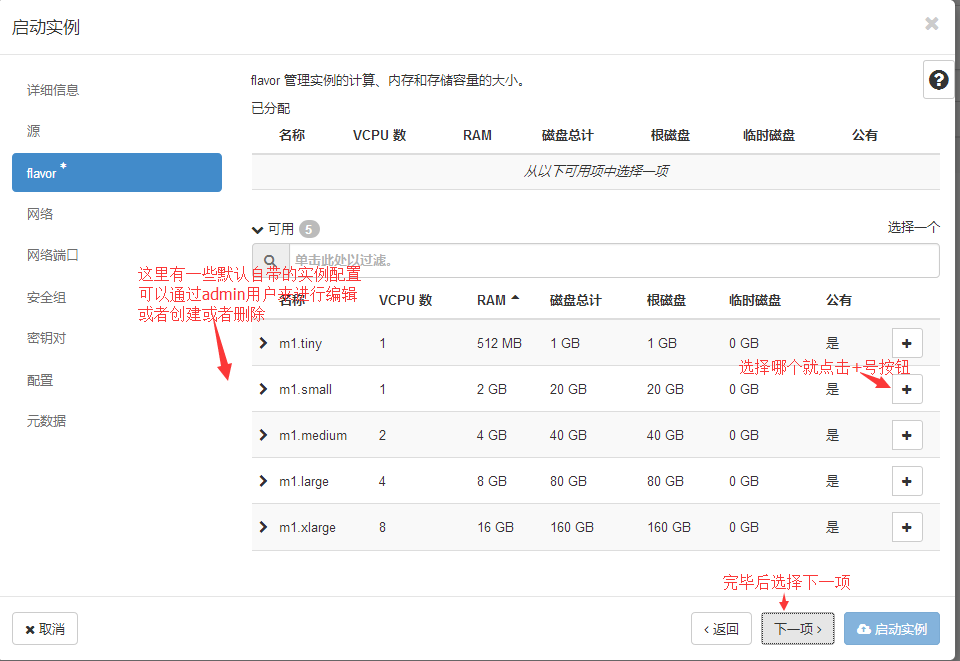Expand the m1.small row details
Viewport: 960px width, 661px height.
coord(263,389)
